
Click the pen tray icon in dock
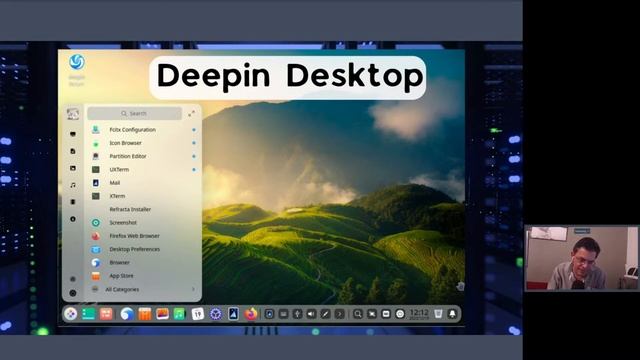tap(325, 314)
